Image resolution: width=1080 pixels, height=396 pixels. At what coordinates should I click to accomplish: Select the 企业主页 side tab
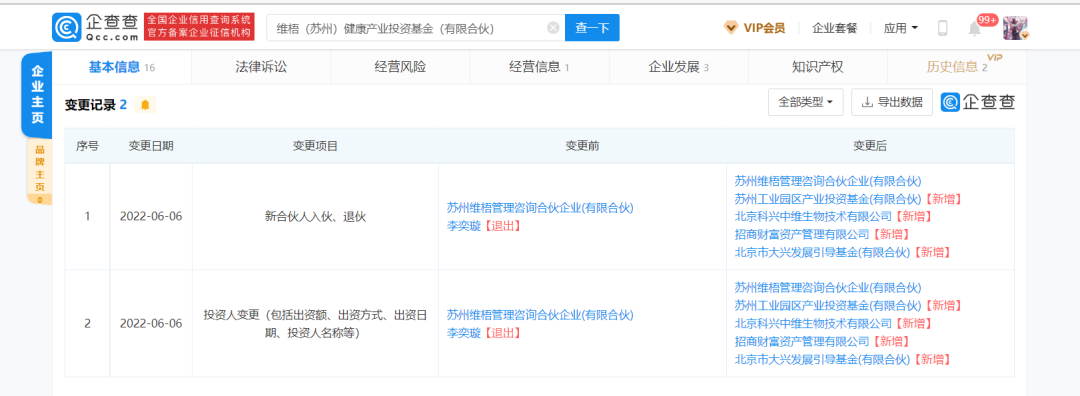pos(37,94)
